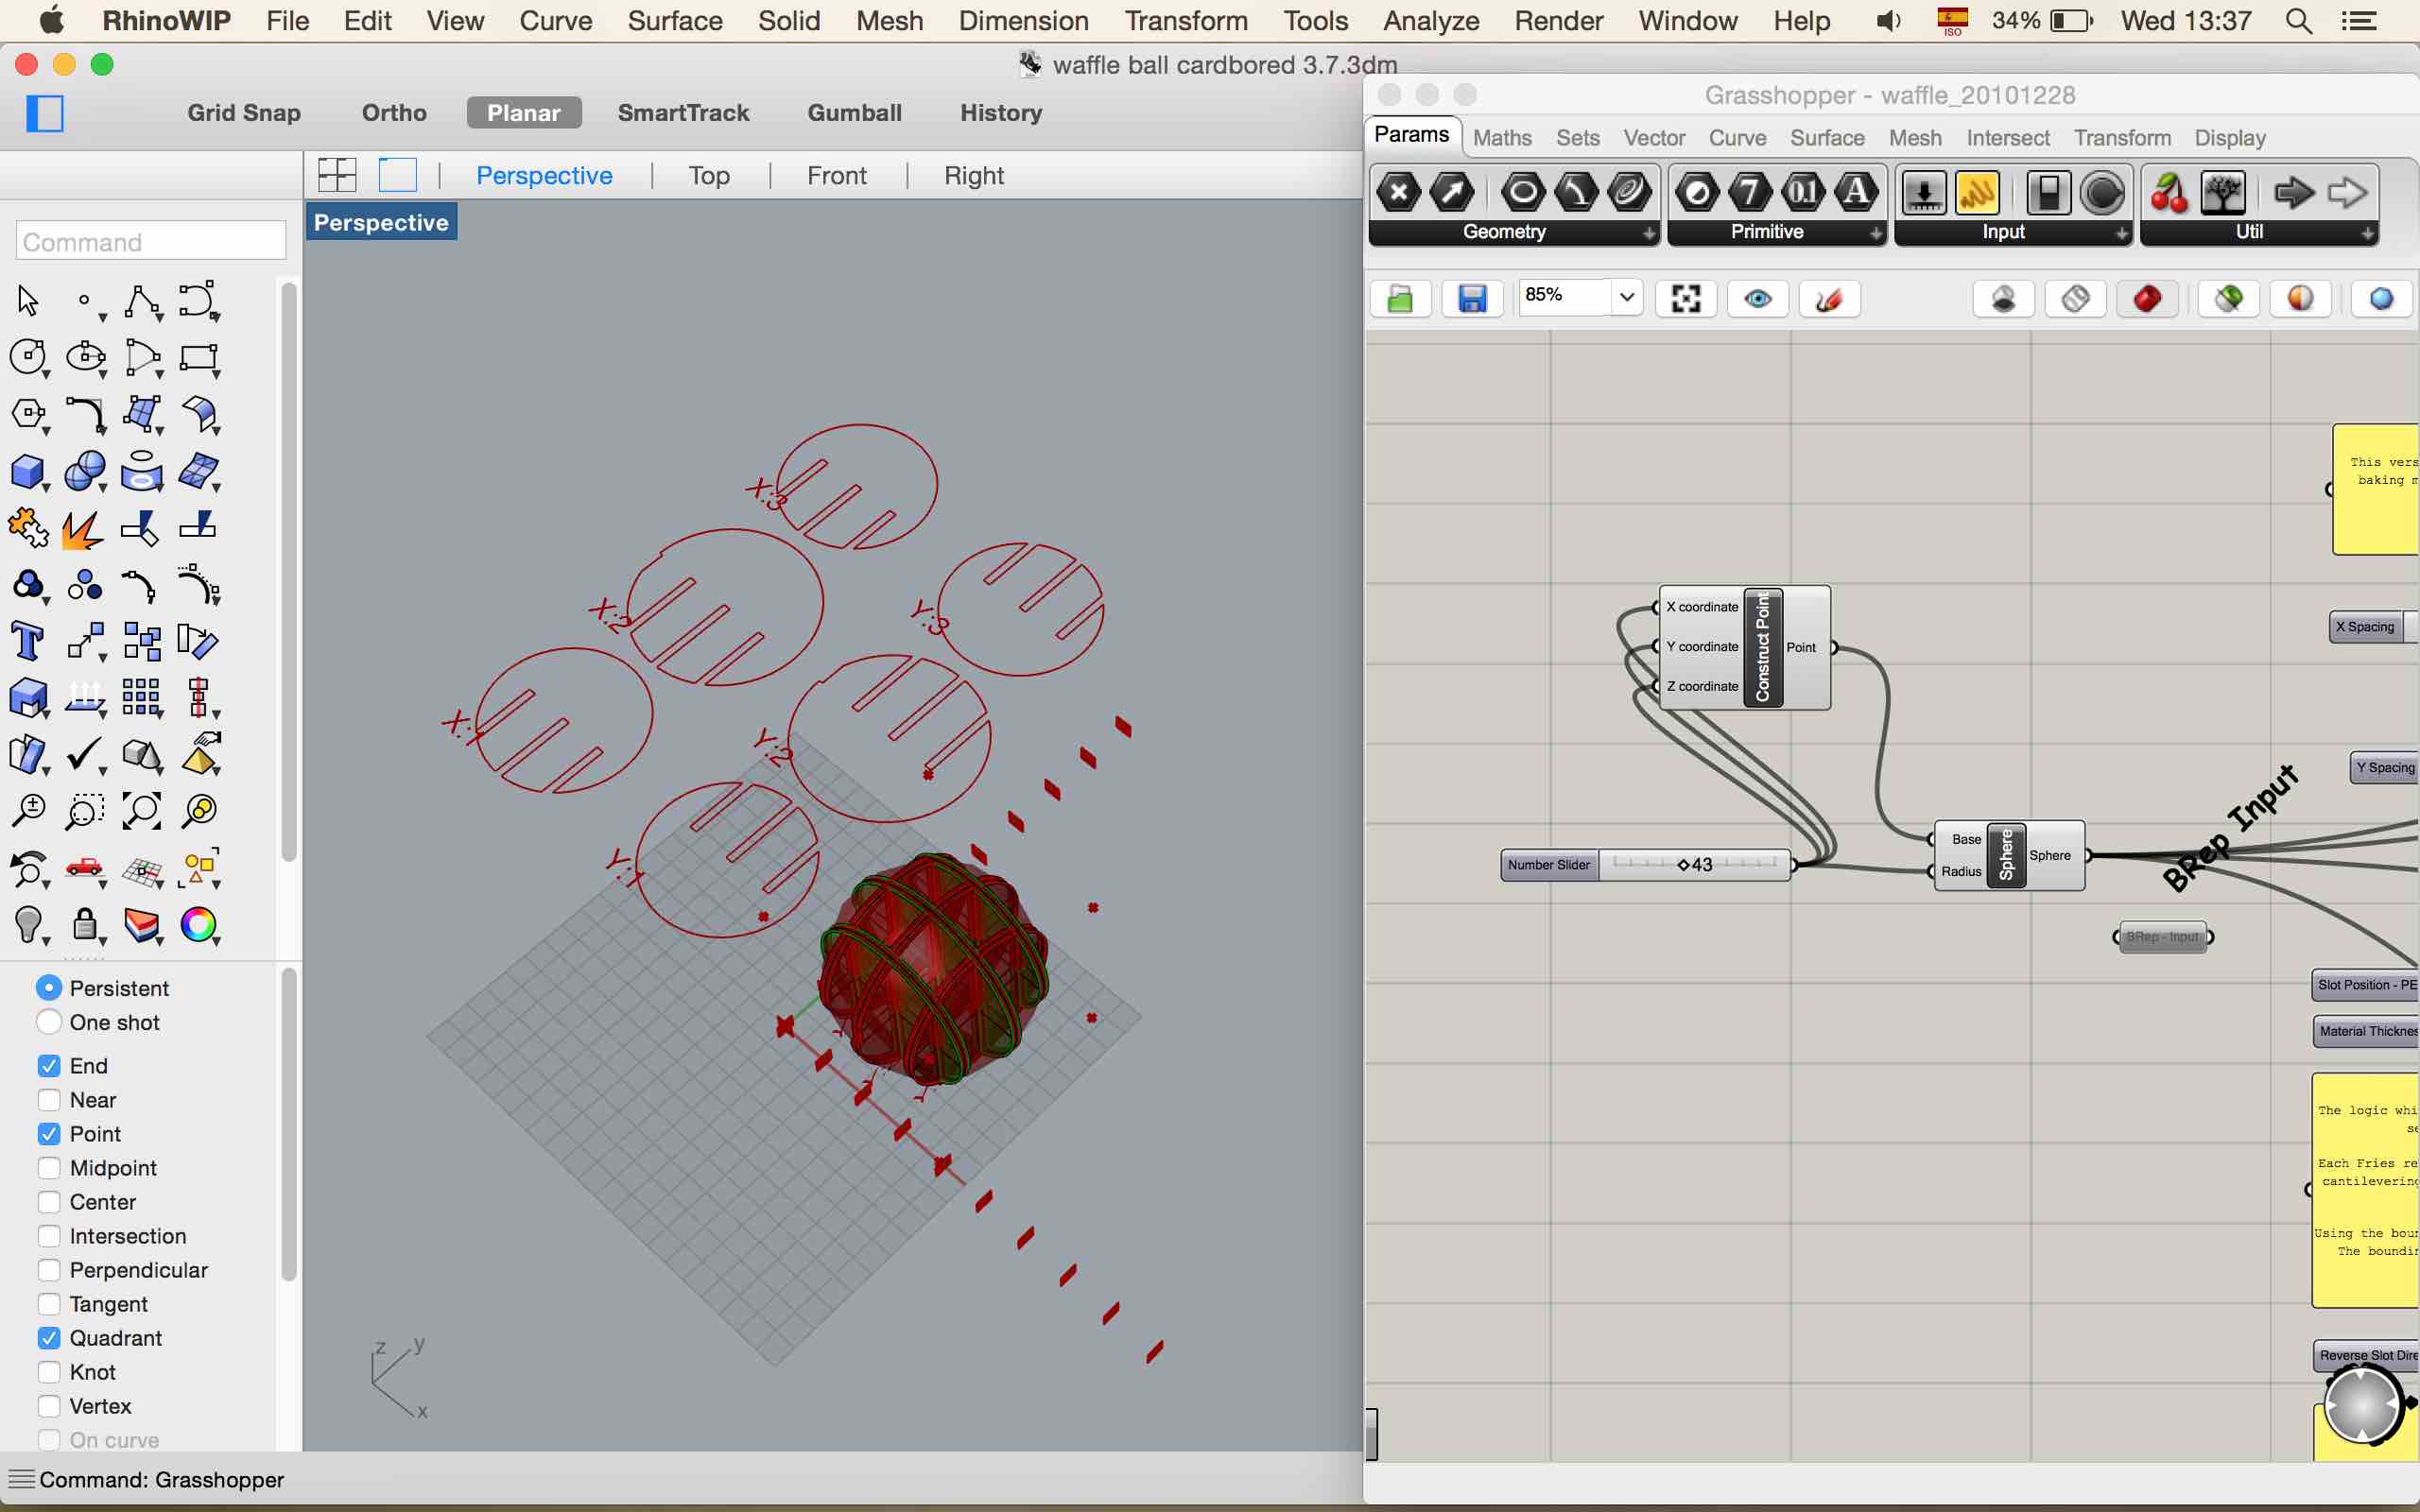Toggle Grasshopper preview eye icon

pos(1758,299)
